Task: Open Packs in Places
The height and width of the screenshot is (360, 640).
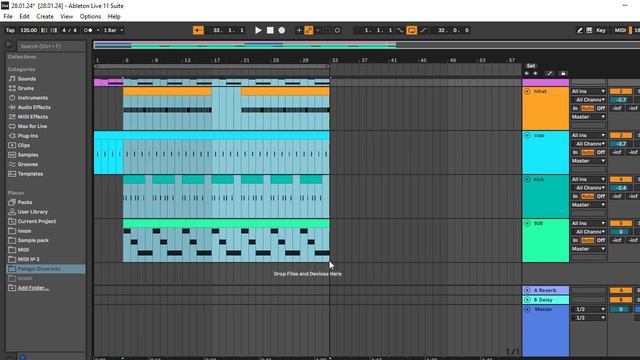Action: (x=24, y=202)
